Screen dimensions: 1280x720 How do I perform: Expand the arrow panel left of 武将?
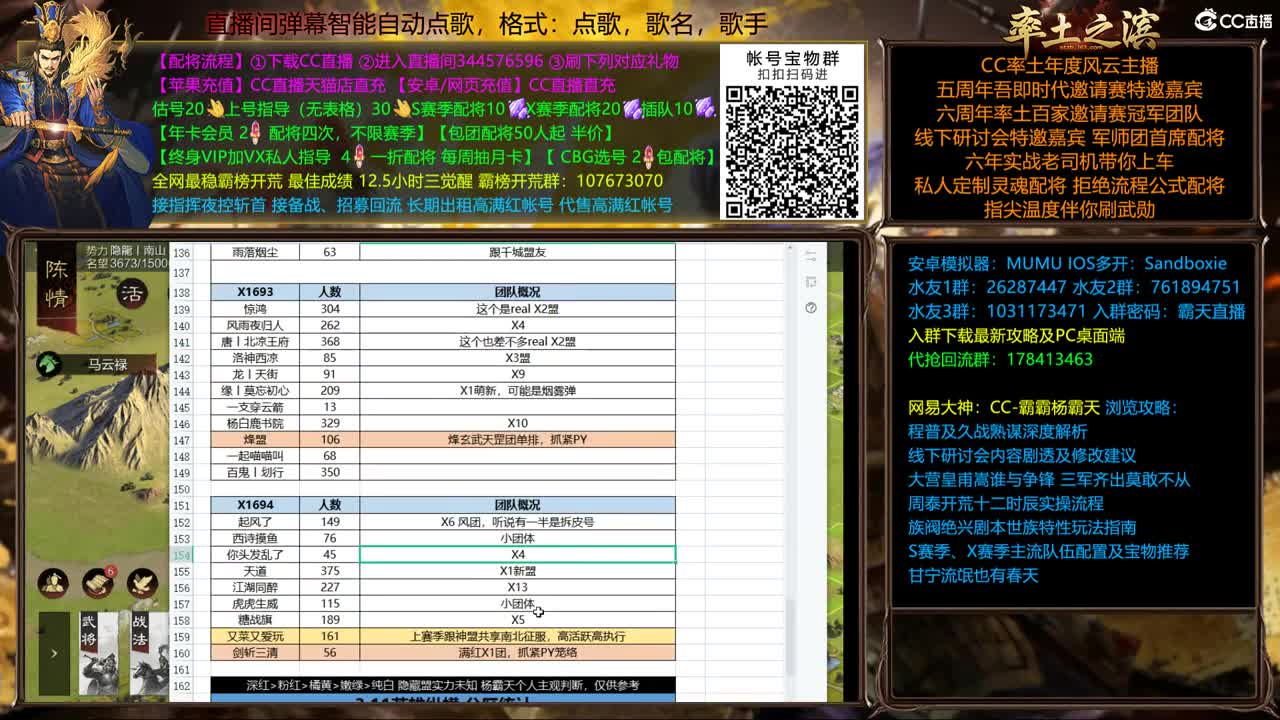click(x=54, y=653)
